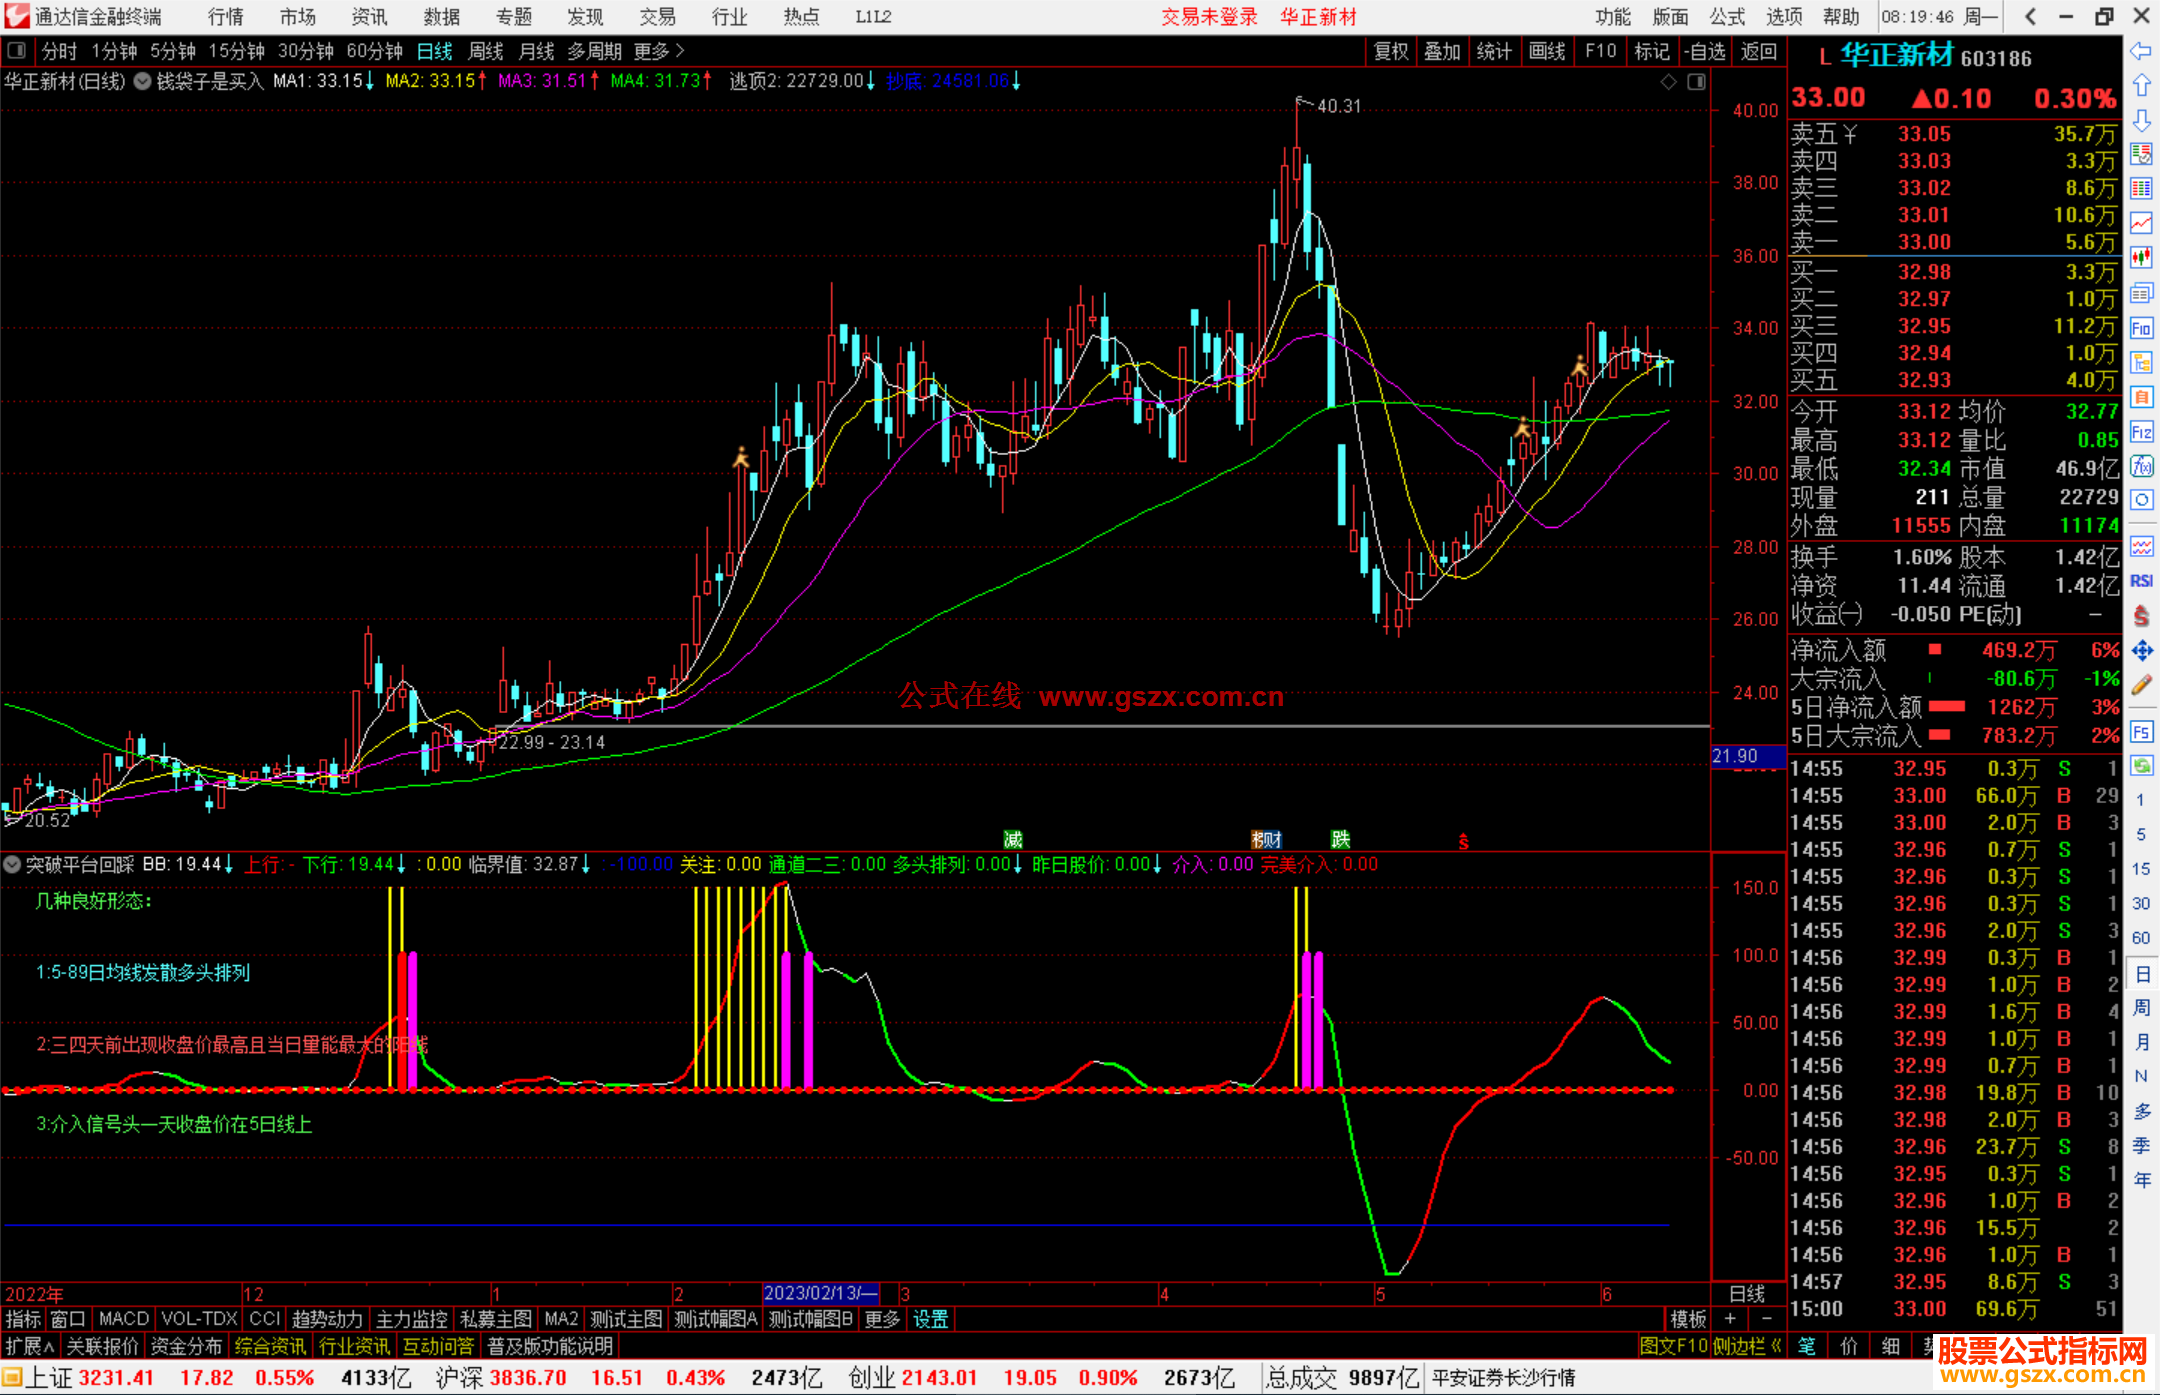Click the RSI indicator icon

point(2141,581)
